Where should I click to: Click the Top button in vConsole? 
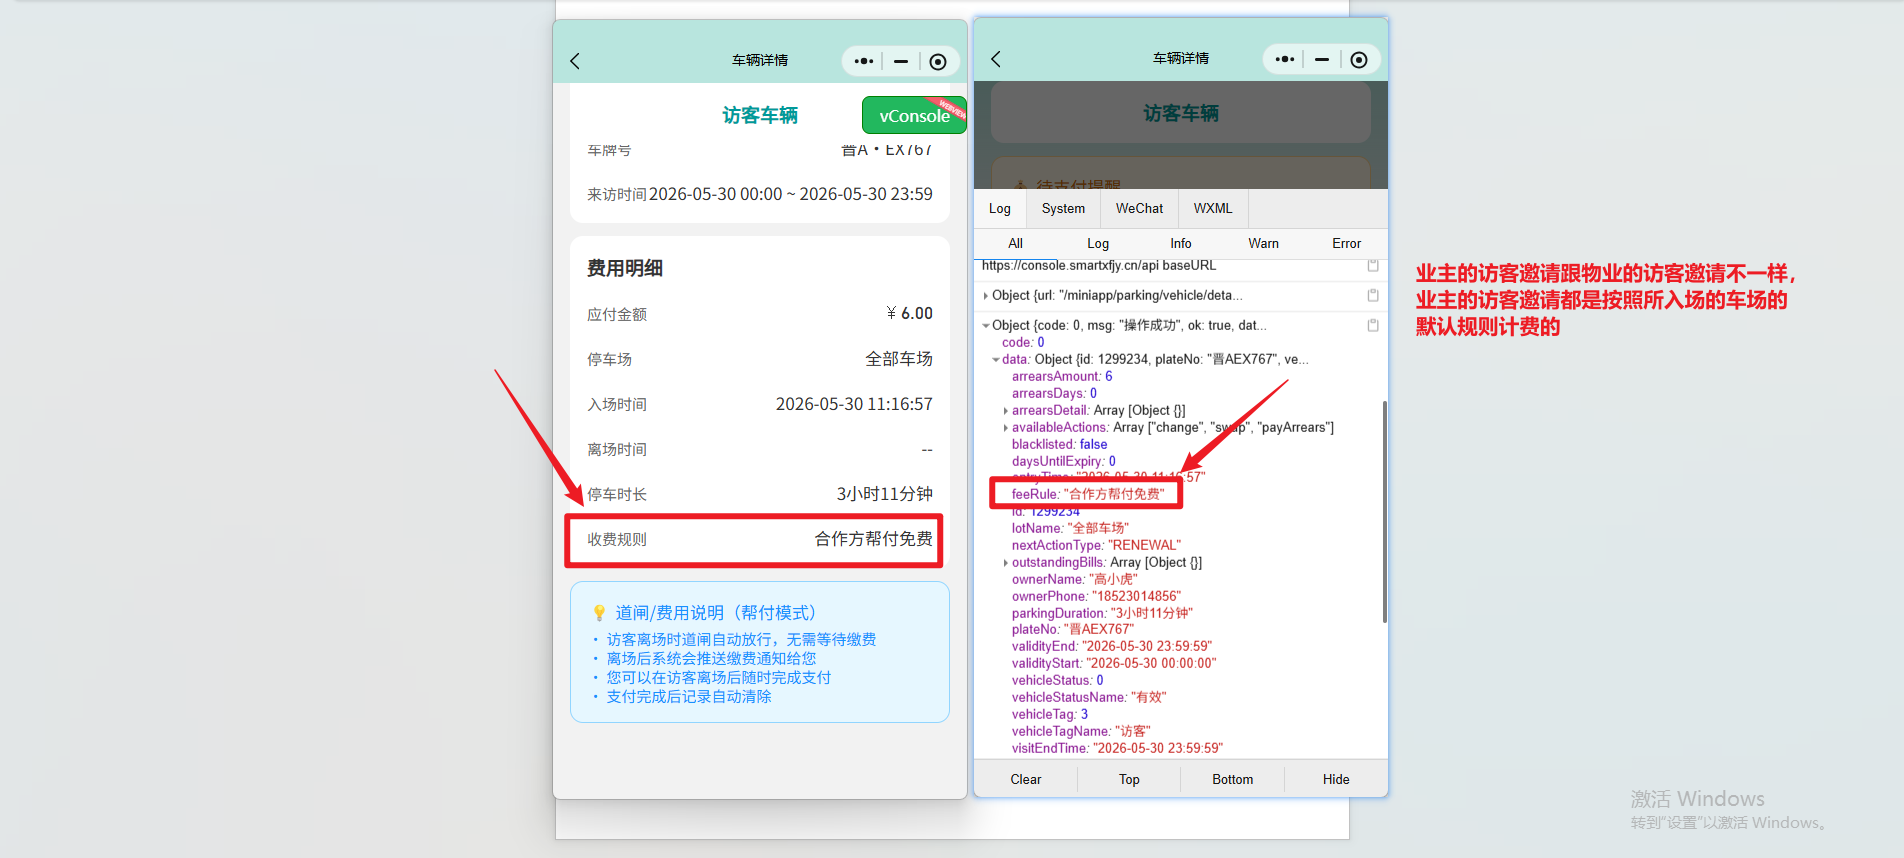coord(1129,779)
